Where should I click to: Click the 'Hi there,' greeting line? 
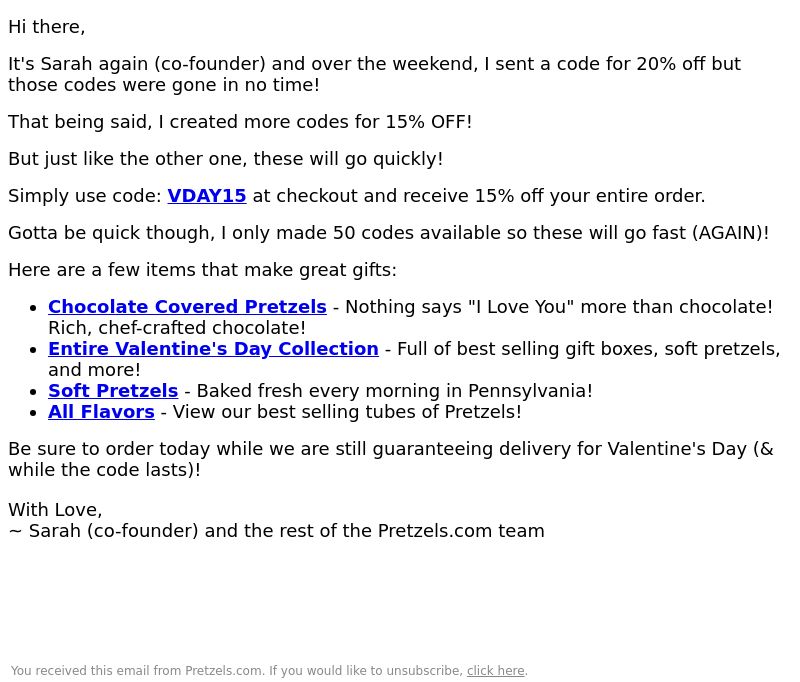coord(46,27)
